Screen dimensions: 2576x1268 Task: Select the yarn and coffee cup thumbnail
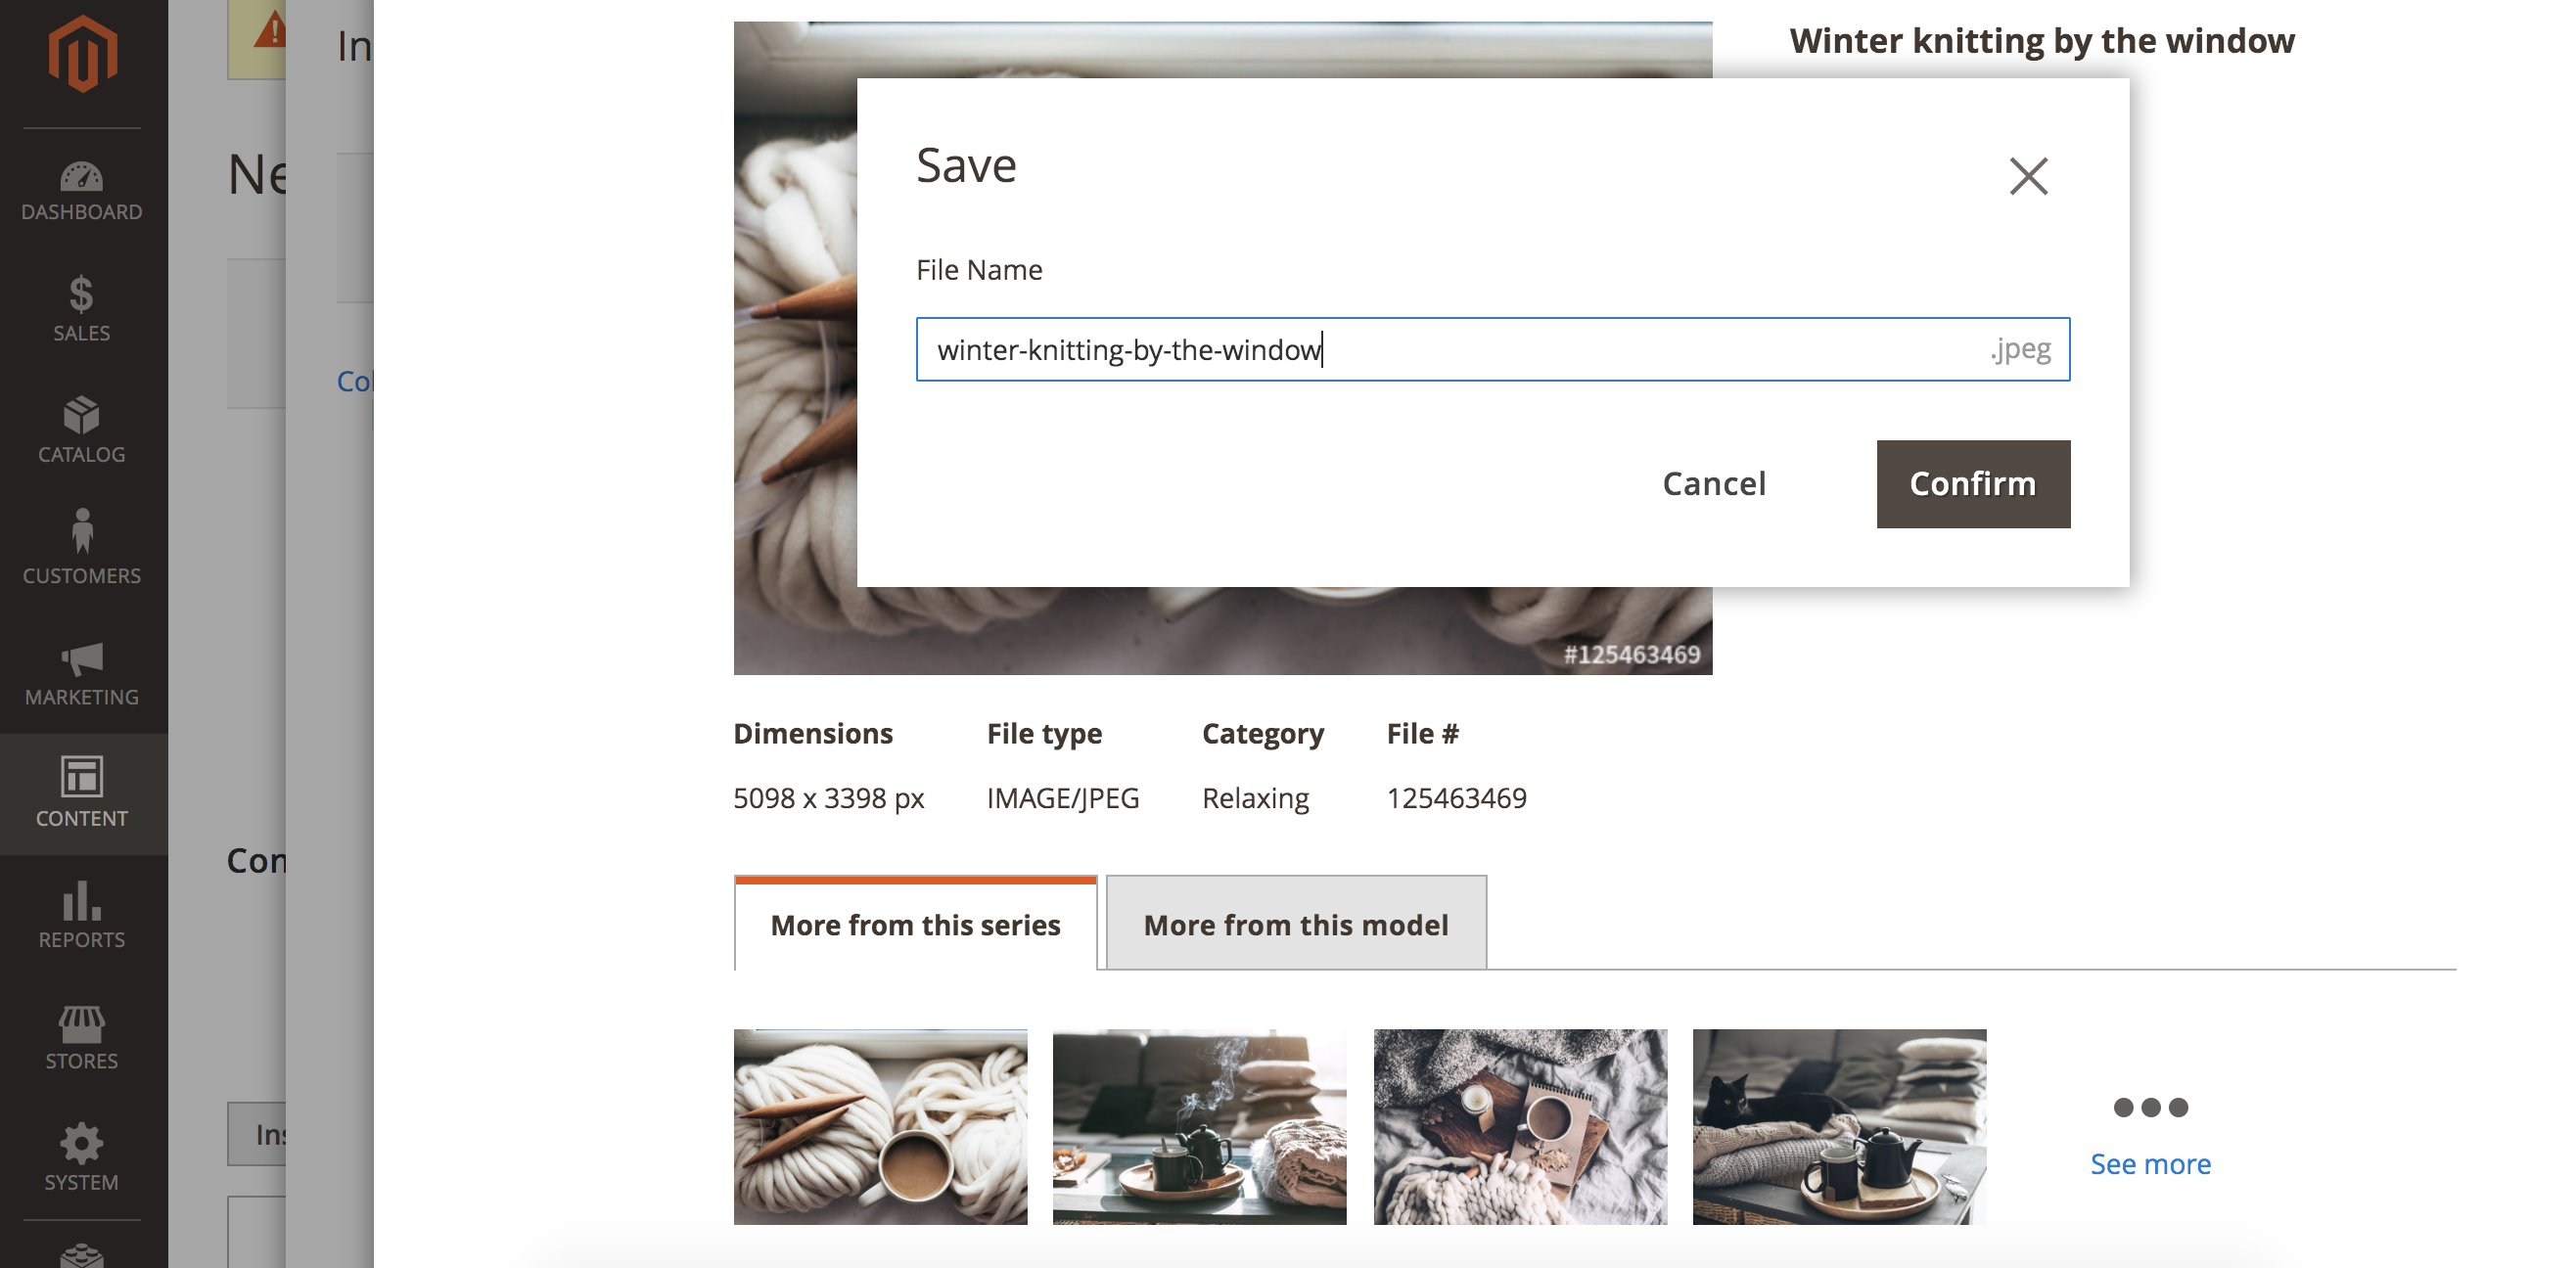(x=880, y=1126)
